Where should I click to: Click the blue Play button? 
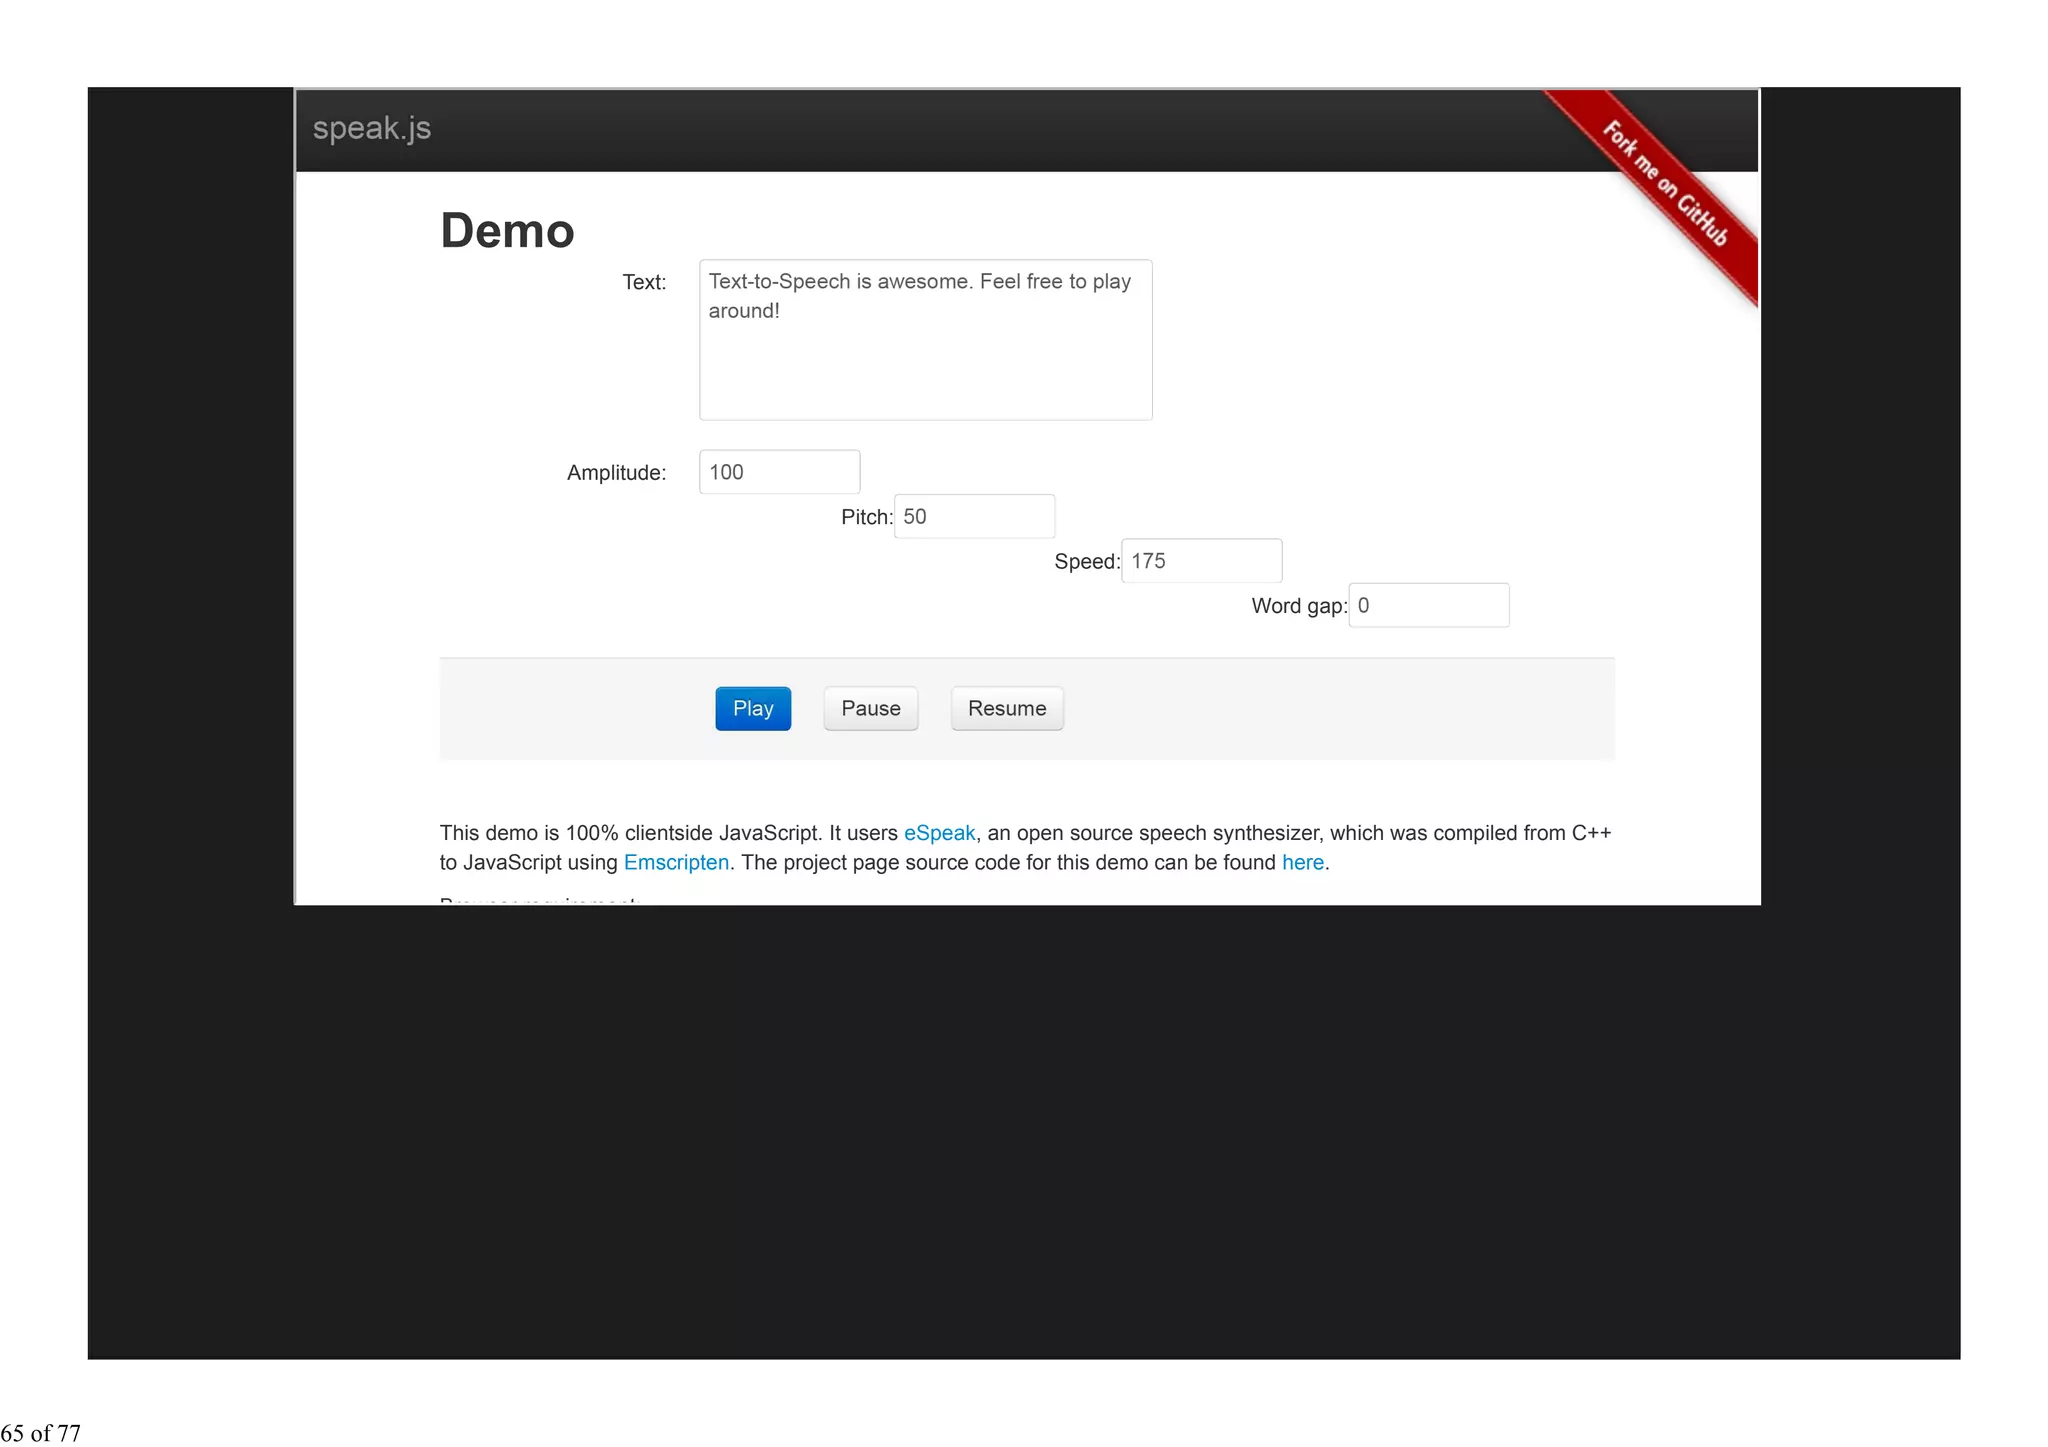pos(752,708)
